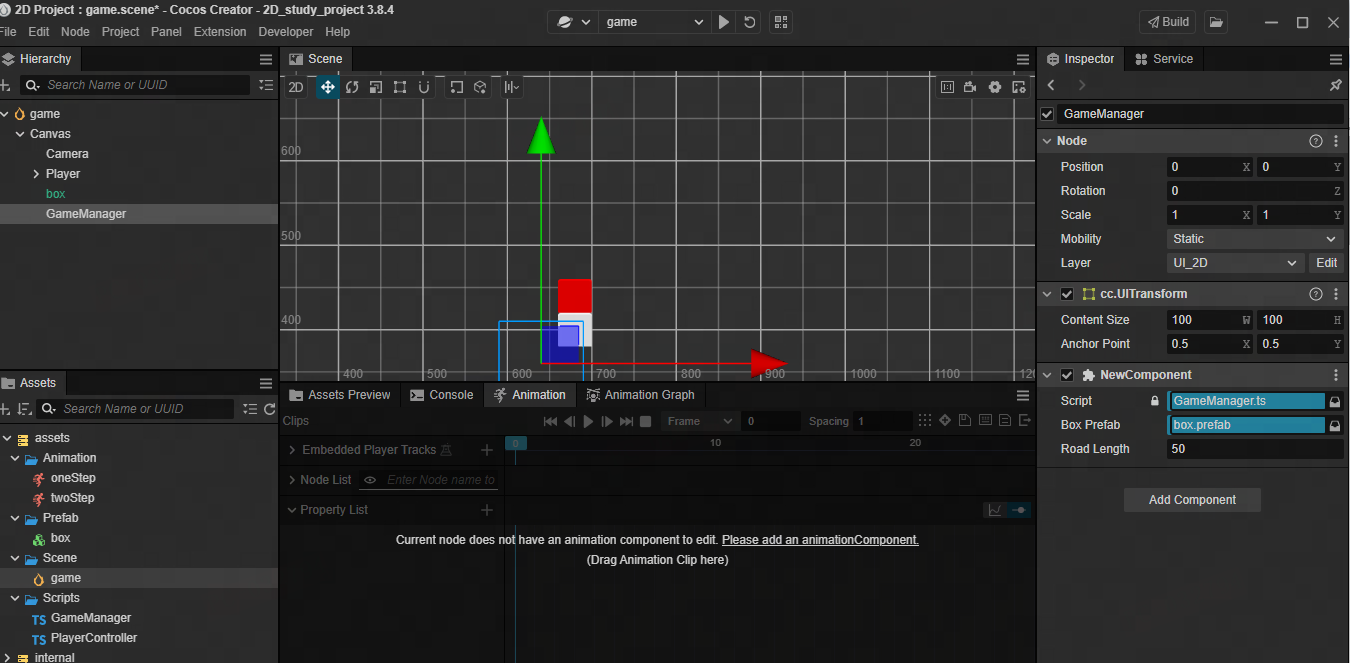
Task: Go back in Inspector history
Action: [x=1052, y=85]
